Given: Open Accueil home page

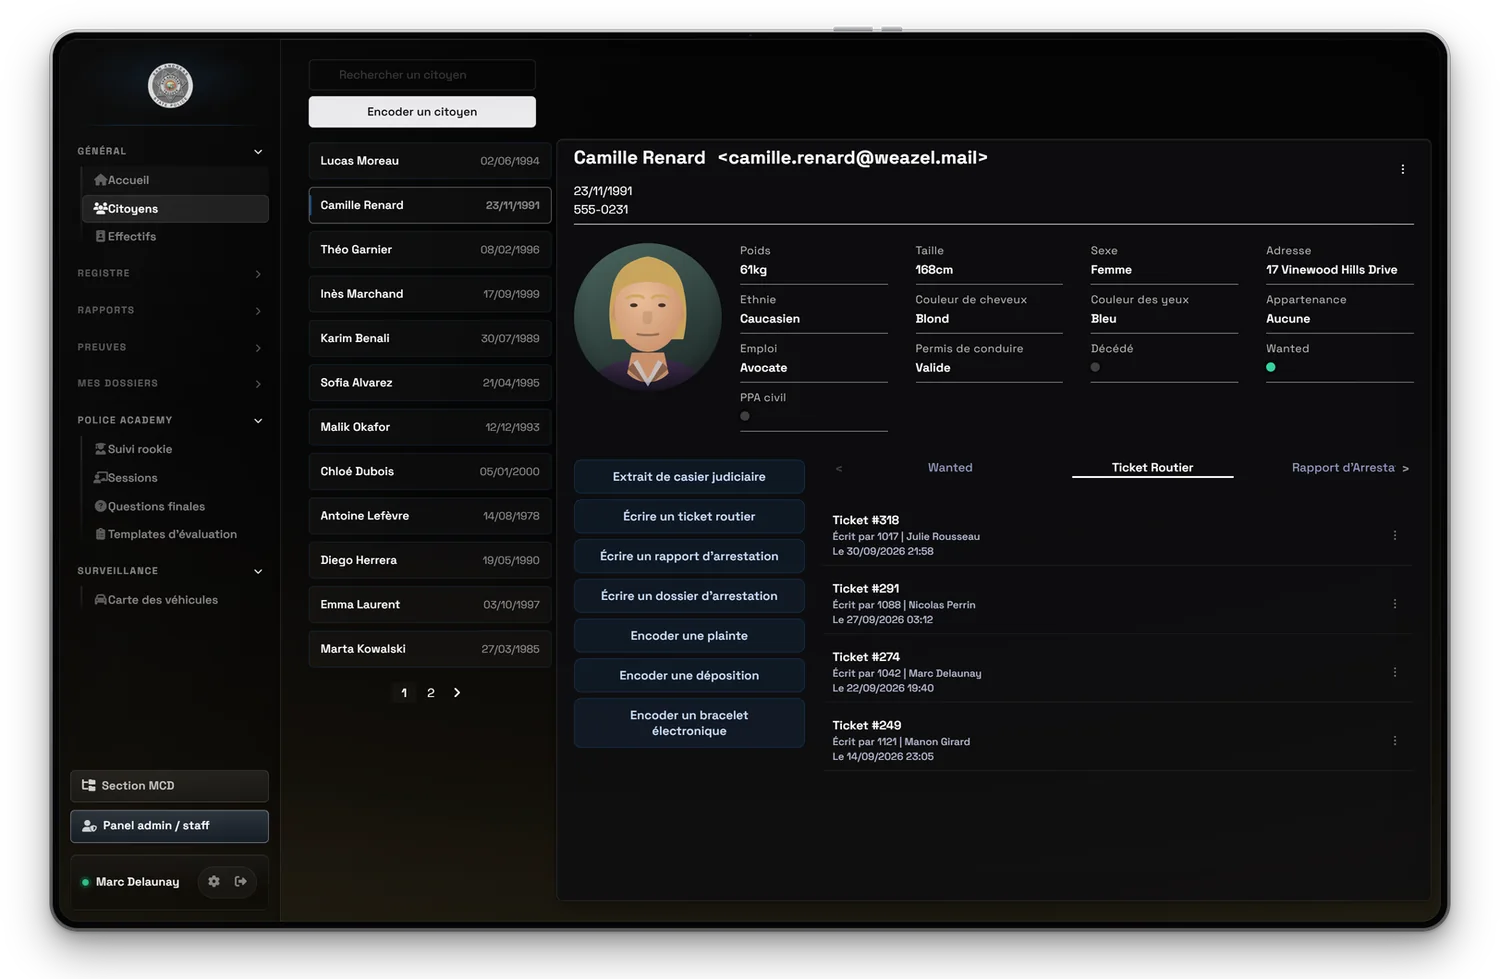Looking at the screenshot, I should click(175, 180).
